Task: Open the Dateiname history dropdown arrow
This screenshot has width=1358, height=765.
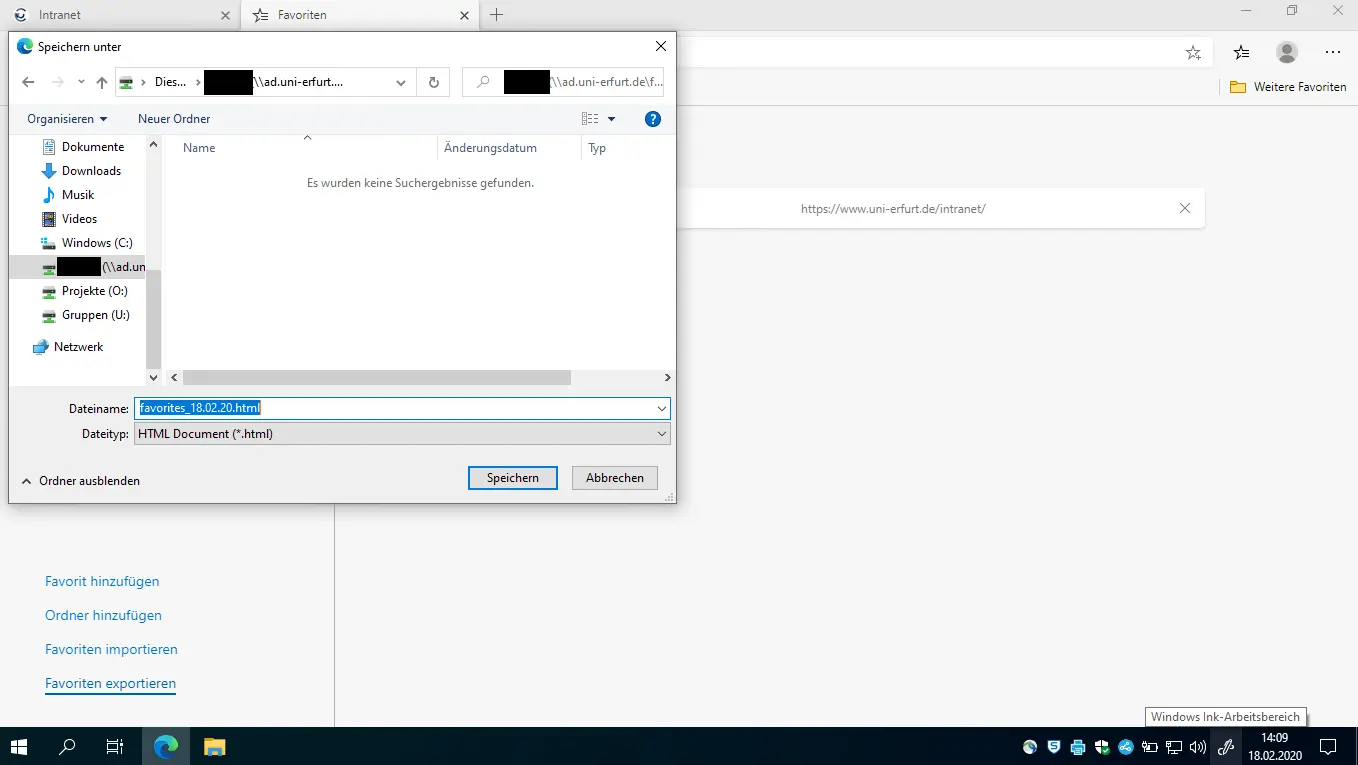Action: click(x=661, y=408)
